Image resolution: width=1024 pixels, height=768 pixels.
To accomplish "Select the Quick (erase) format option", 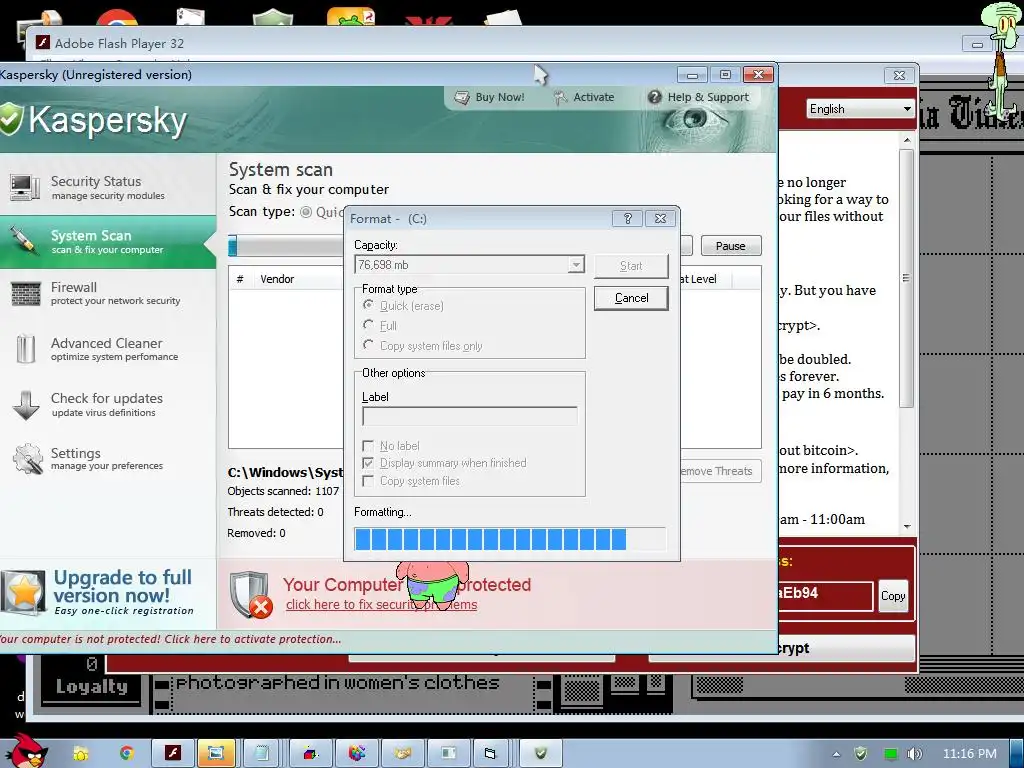I will pos(368,305).
